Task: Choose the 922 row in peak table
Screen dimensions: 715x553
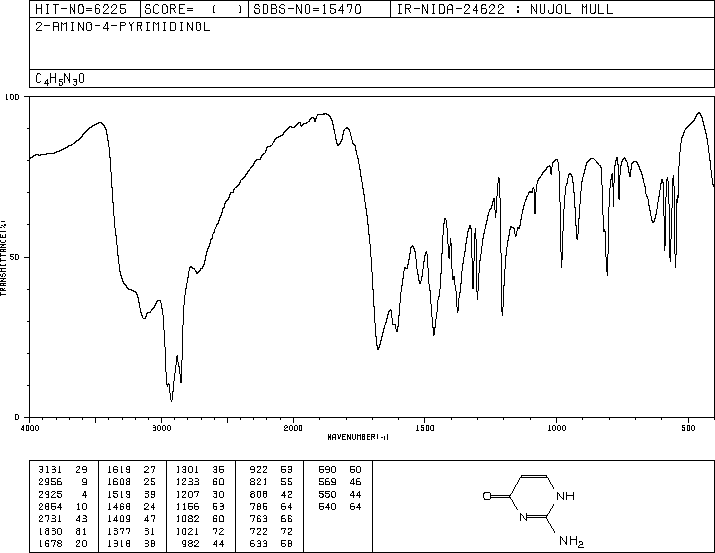Action: coord(271,469)
